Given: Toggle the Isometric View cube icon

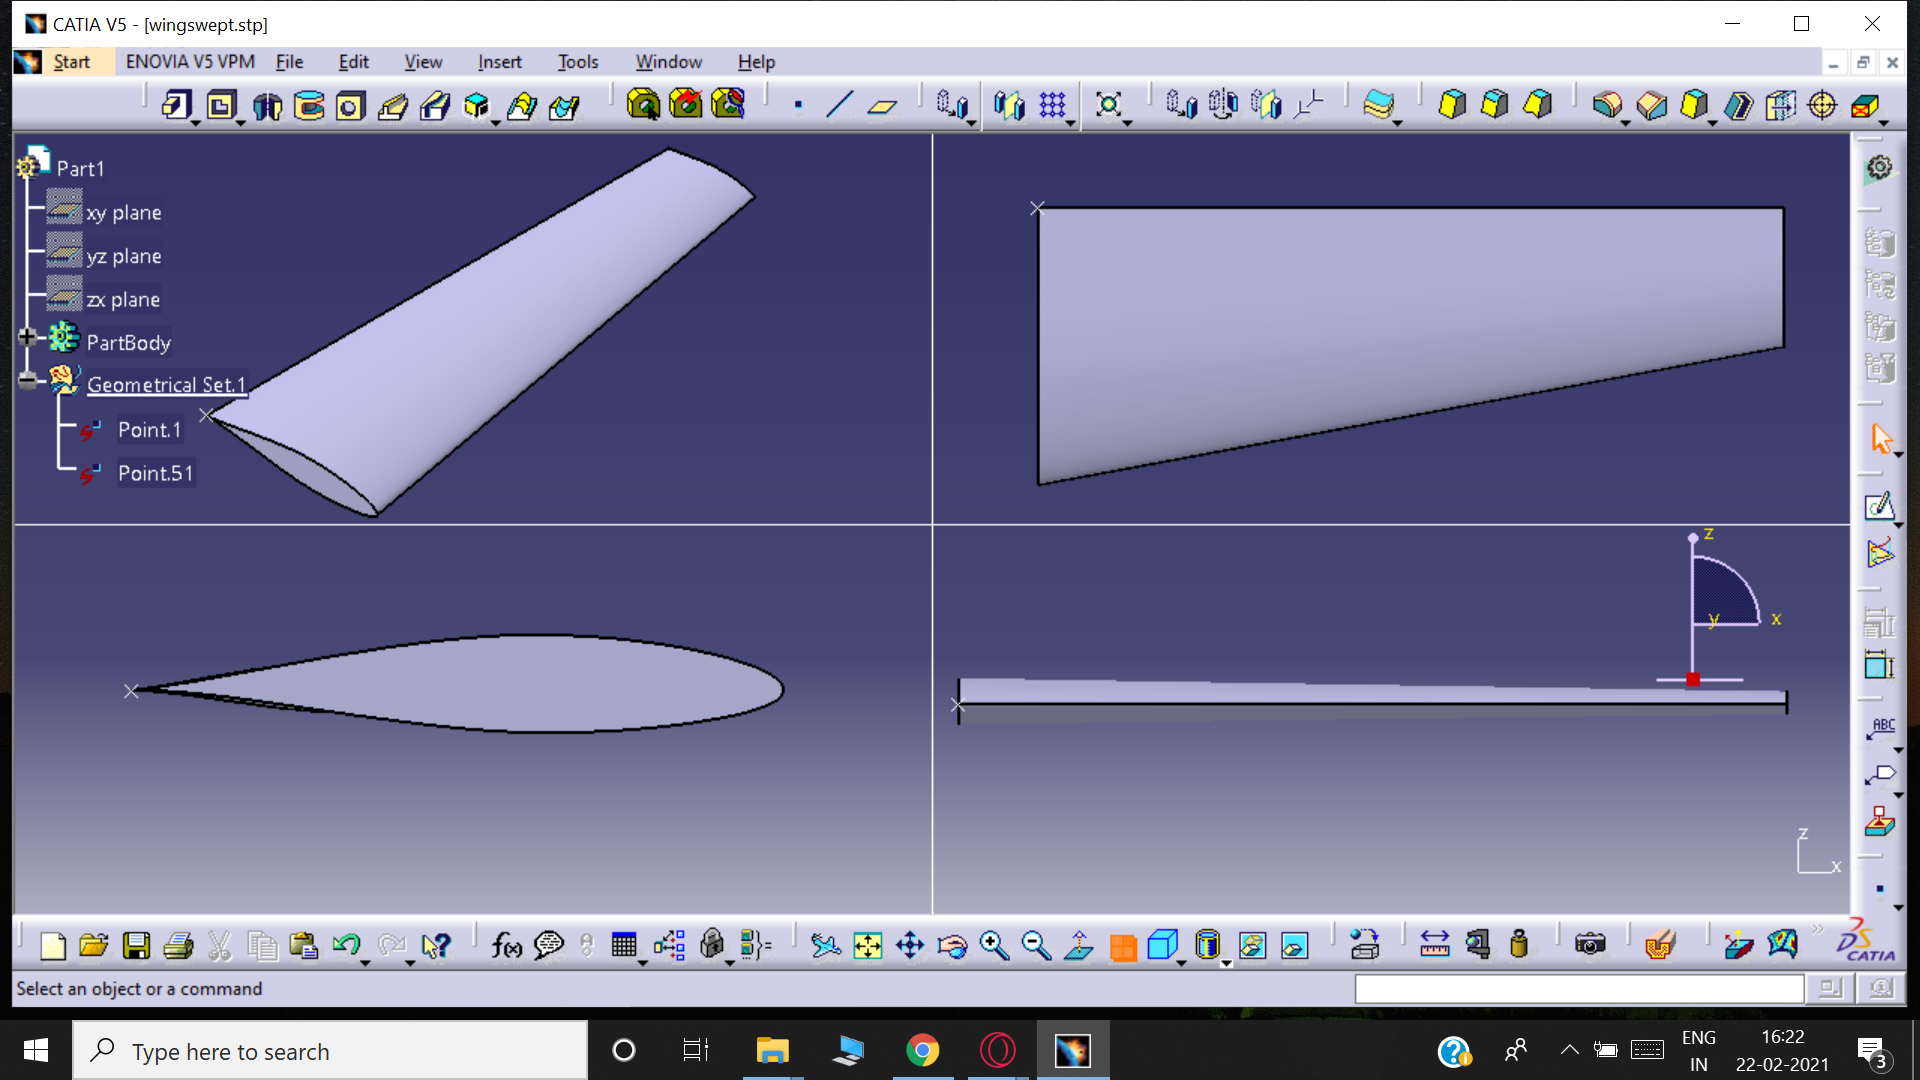Looking at the screenshot, I should click(1162, 945).
